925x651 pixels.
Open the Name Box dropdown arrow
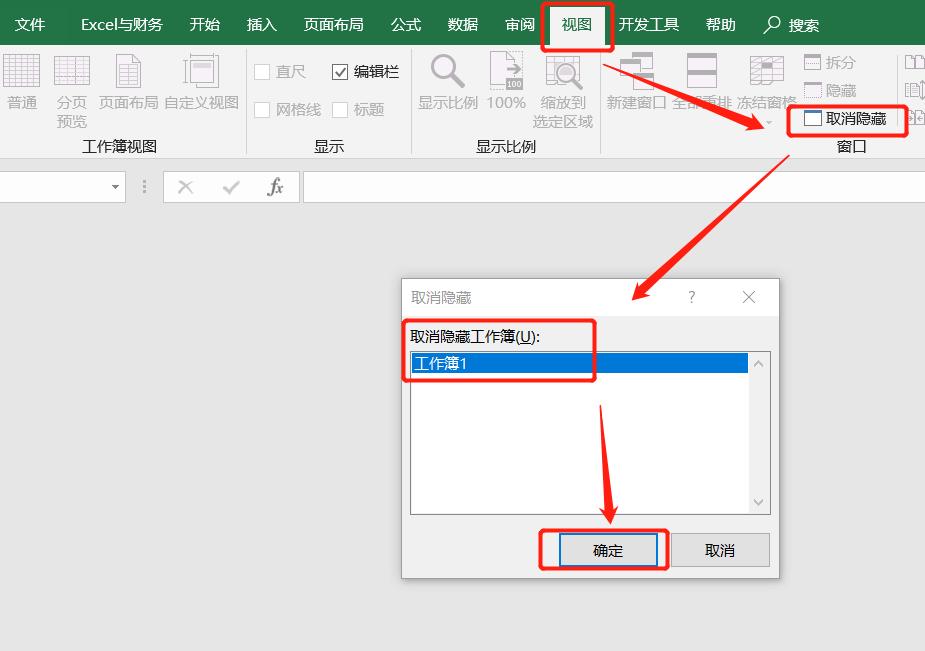(114, 187)
